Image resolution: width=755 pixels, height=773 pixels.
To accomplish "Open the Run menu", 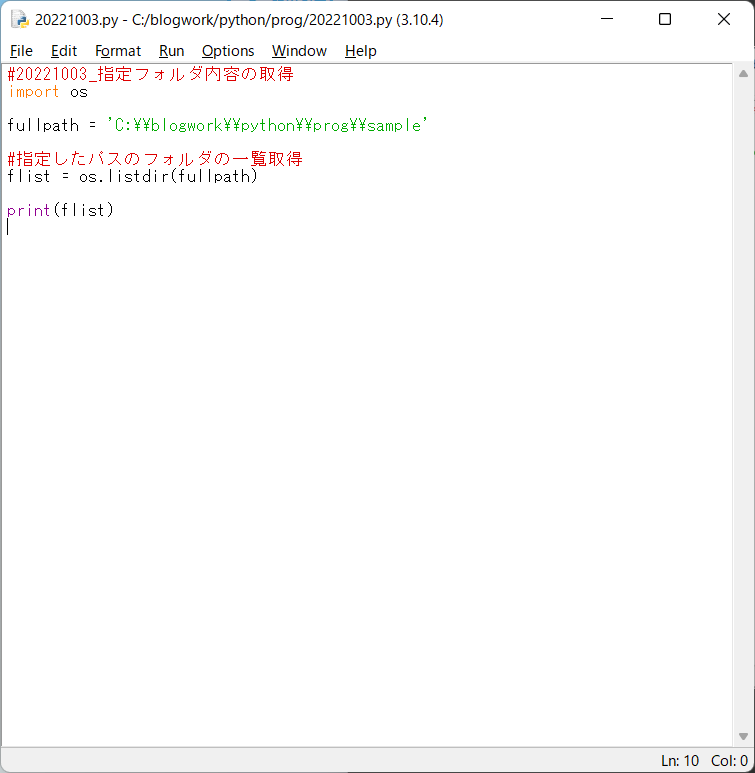I will coord(172,51).
